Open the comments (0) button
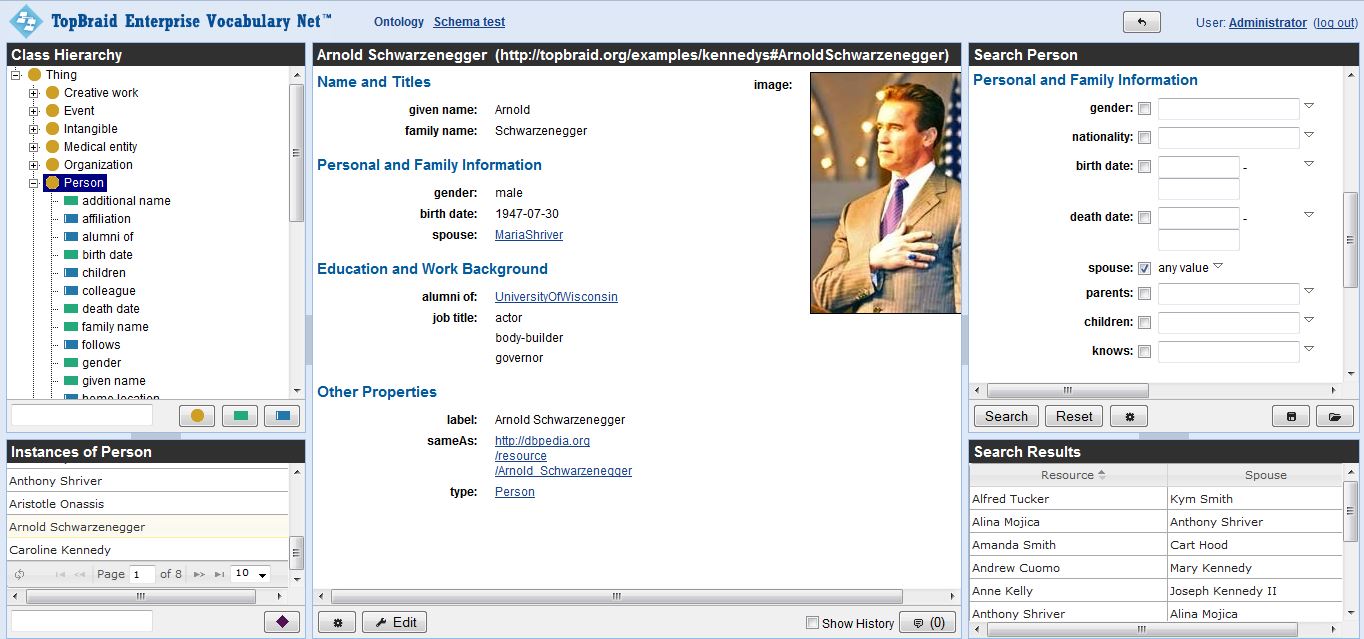This screenshot has height=639, width=1364. click(x=927, y=622)
